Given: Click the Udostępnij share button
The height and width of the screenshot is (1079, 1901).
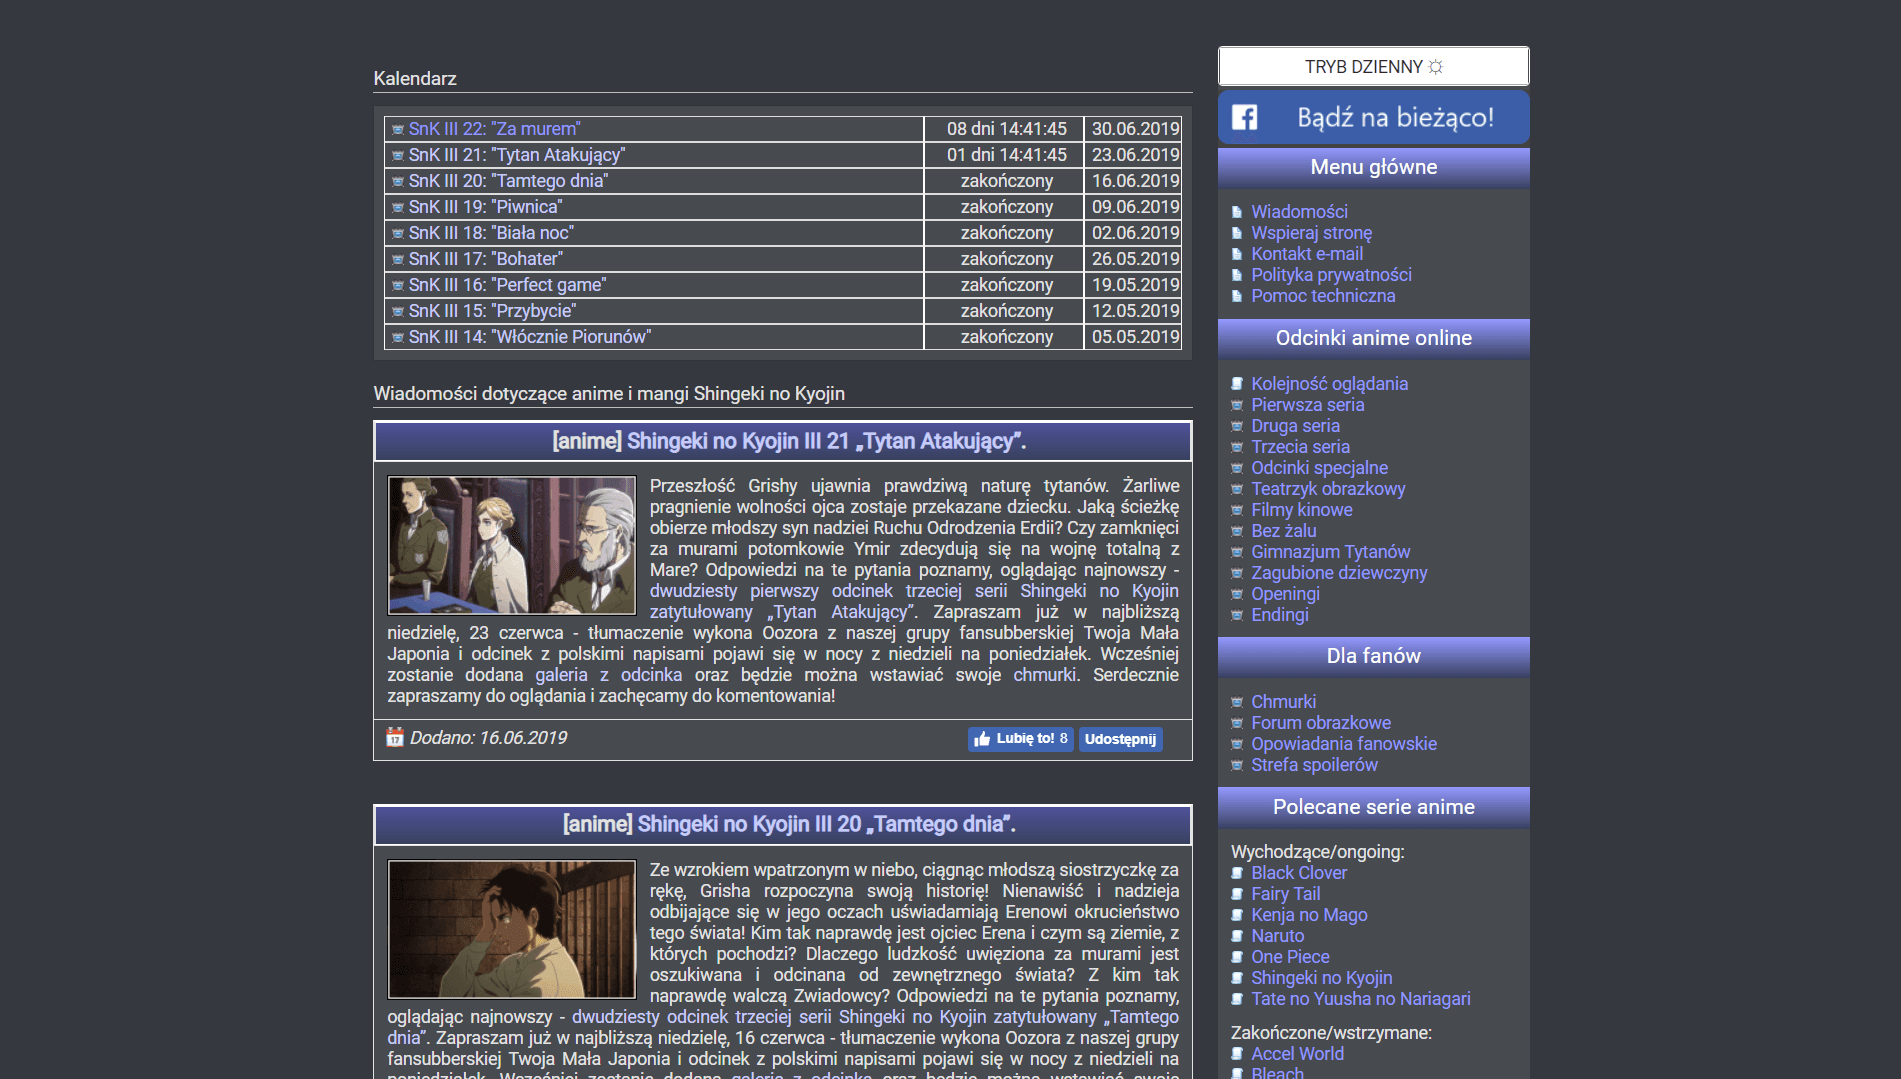Looking at the screenshot, I should pos(1120,739).
